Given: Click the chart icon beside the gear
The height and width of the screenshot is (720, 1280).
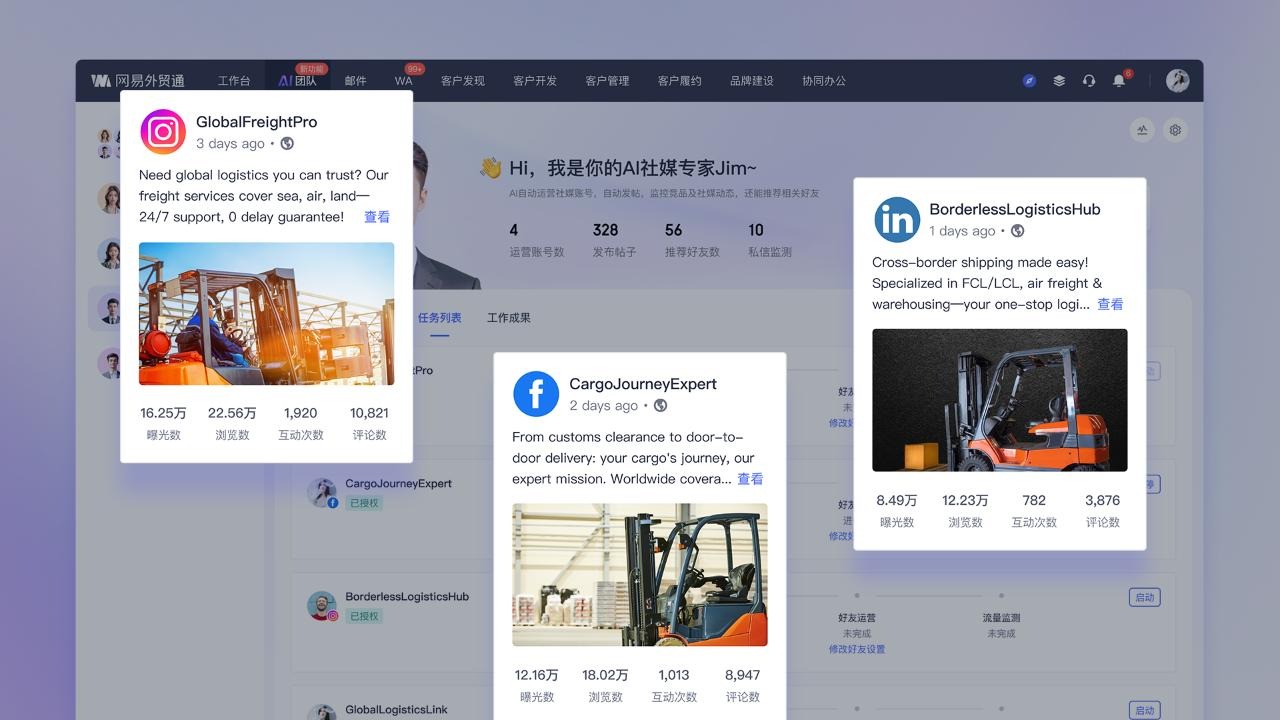Looking at the screenshot, I should click(x=1142, y=130).
